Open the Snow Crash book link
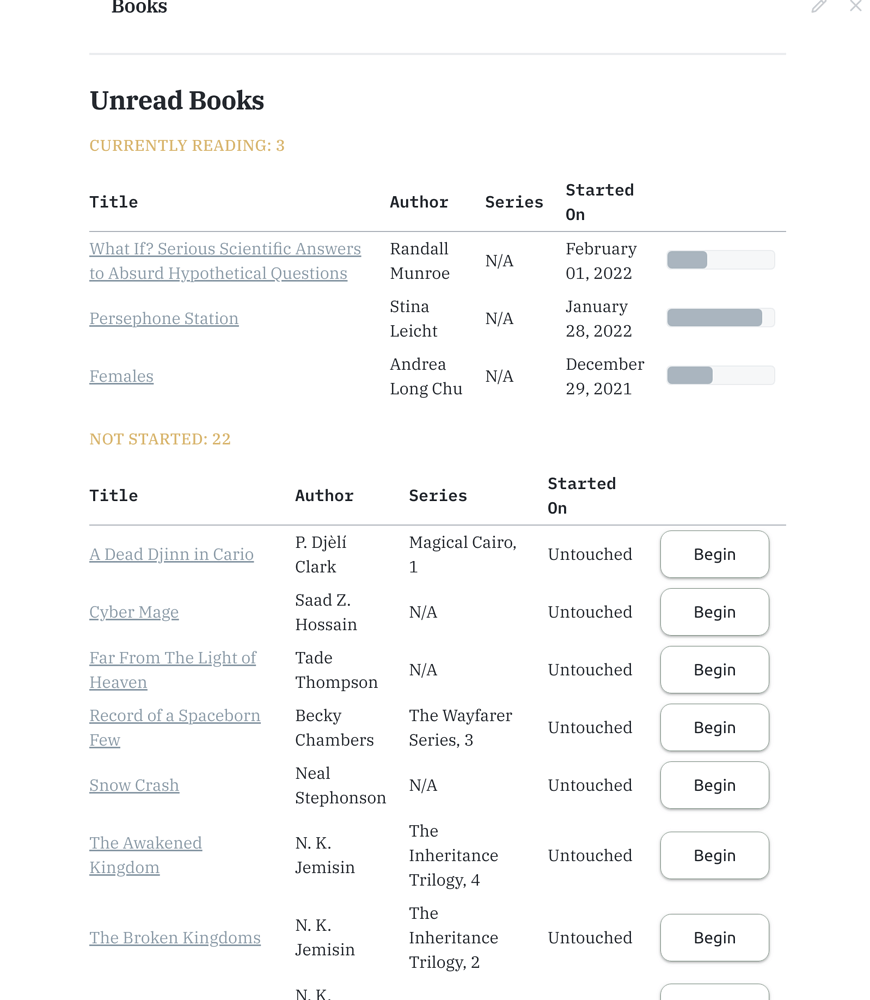The image size is (870, 1000). coord(134,785)
